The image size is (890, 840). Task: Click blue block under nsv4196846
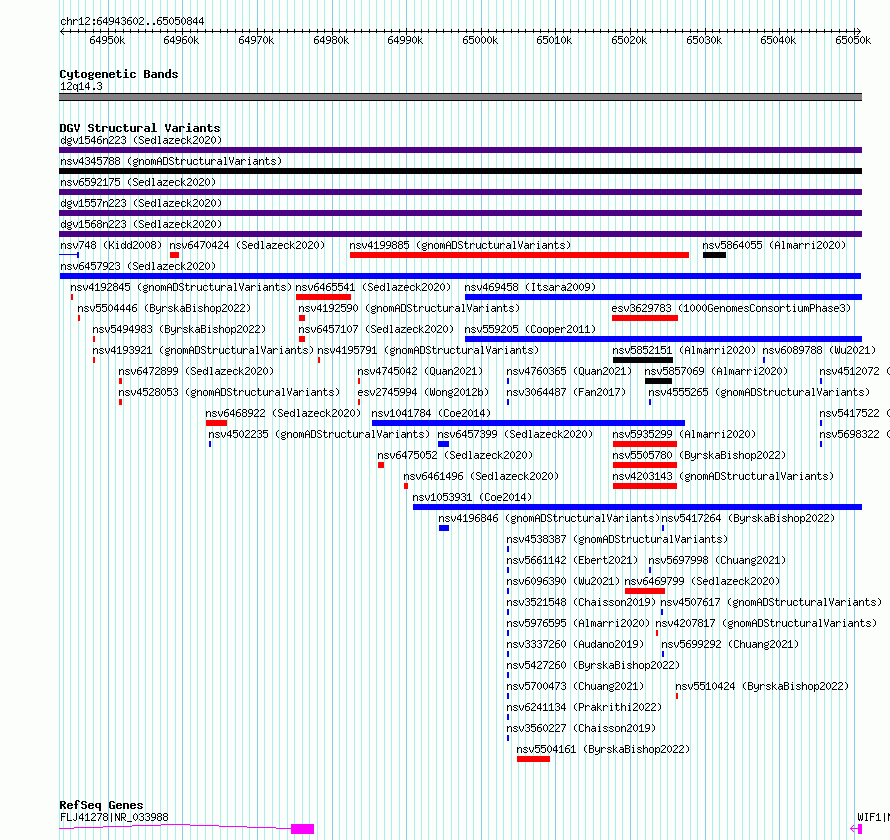[x=444, y=528]
